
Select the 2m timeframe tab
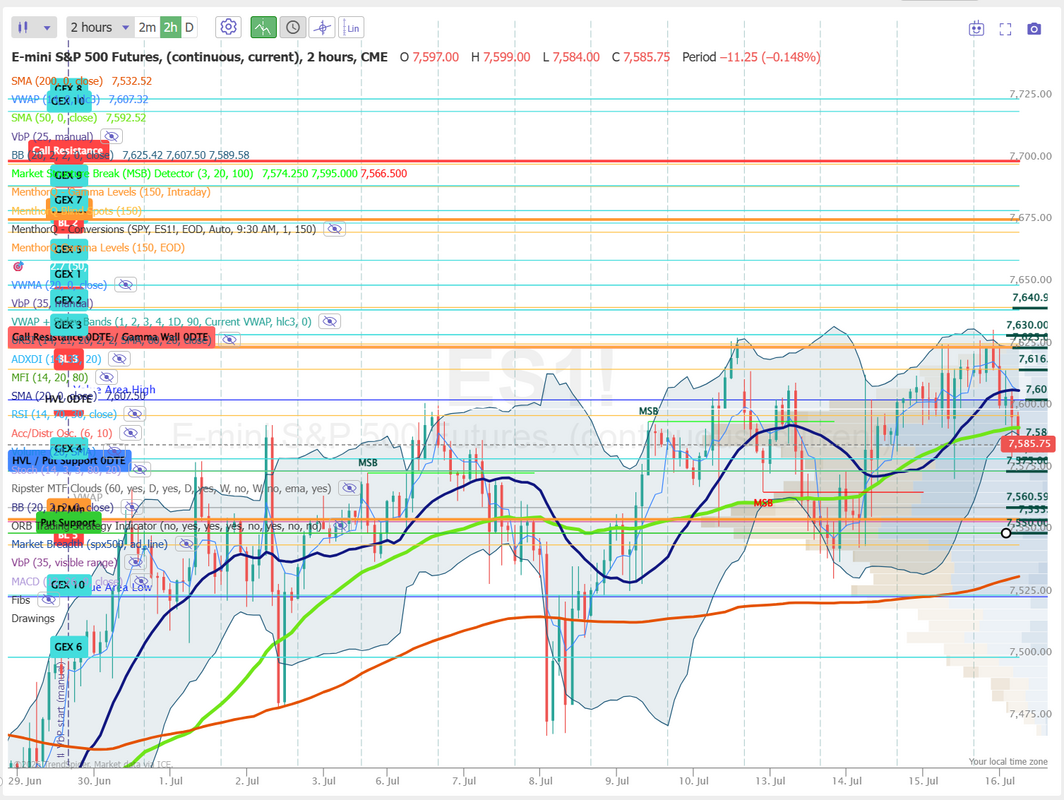147,27
